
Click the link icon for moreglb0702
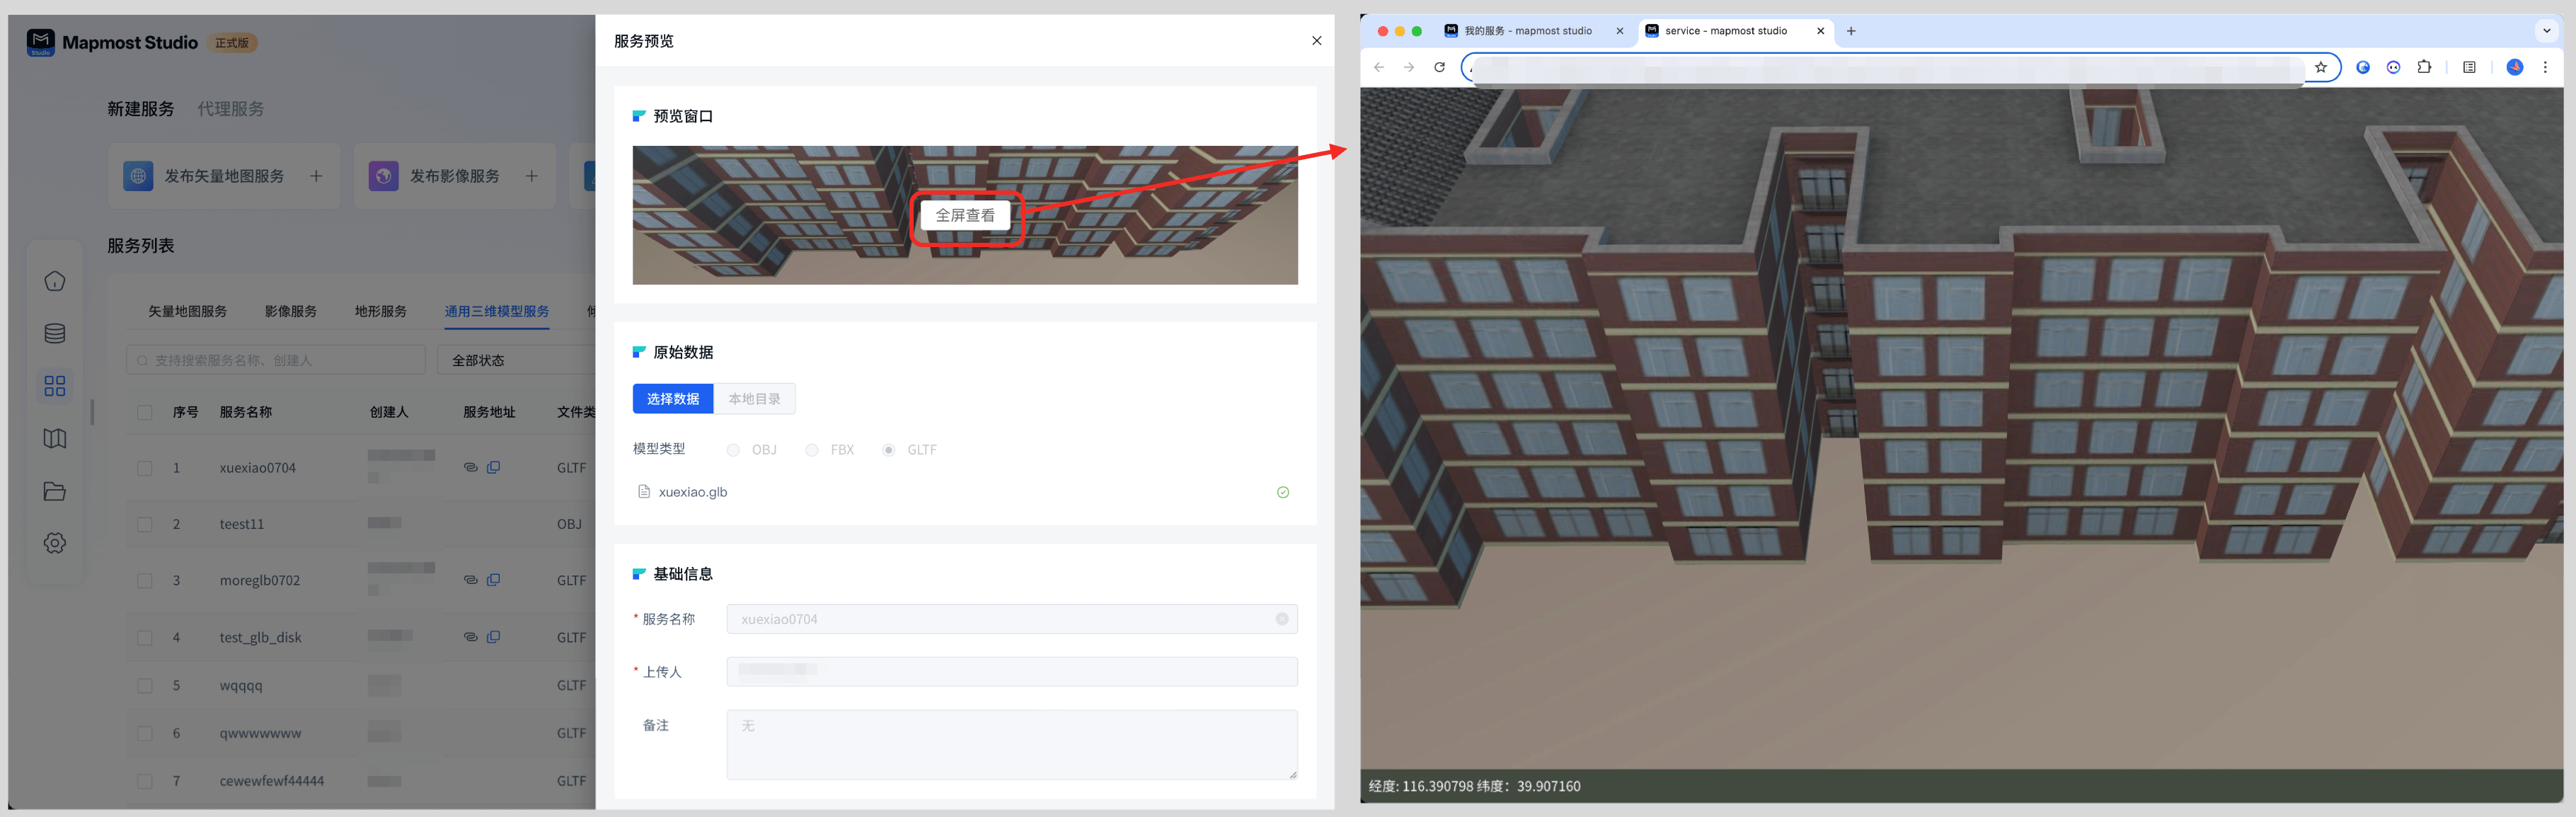point(470,580)
